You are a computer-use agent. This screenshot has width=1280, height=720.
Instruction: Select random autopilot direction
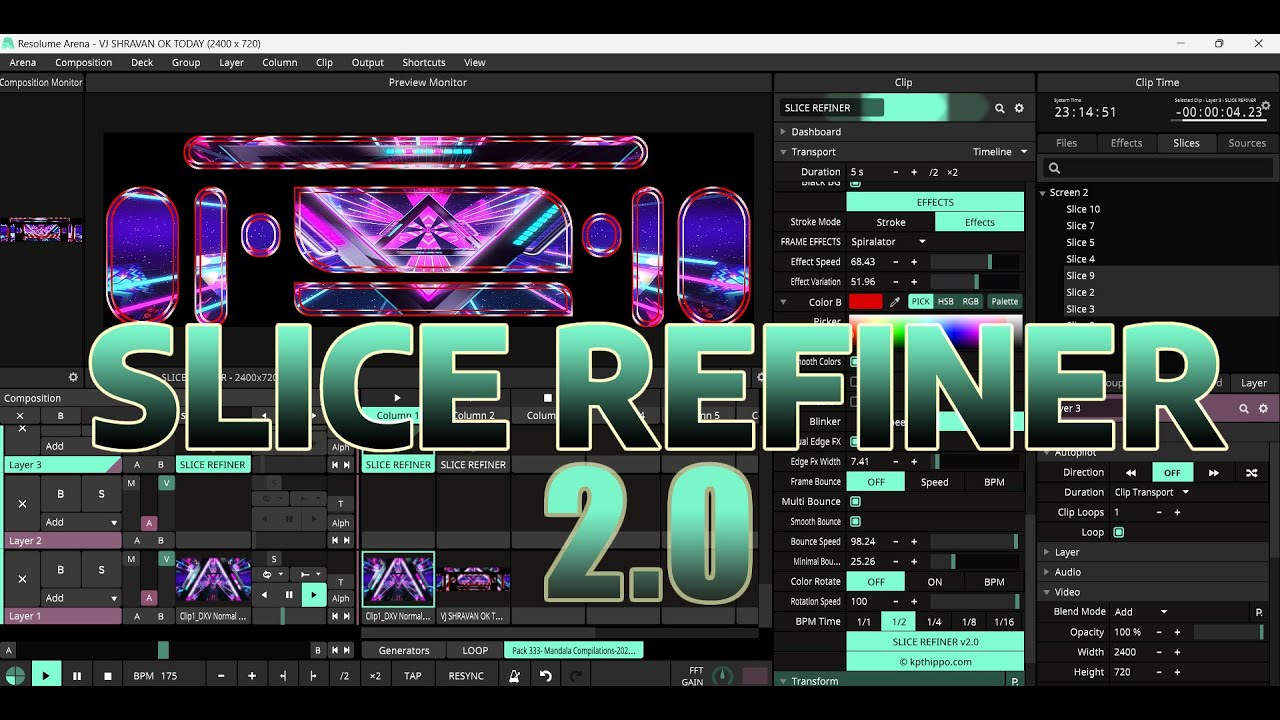(x=1251, y=473)
